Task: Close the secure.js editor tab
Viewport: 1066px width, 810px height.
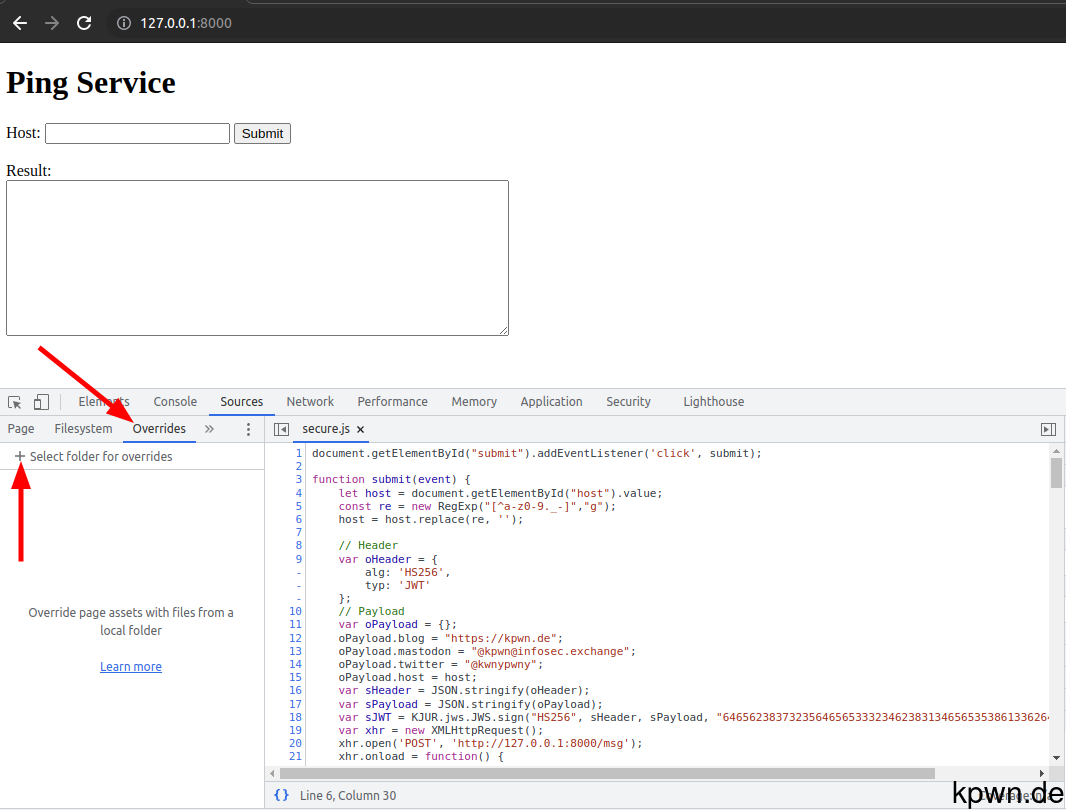Action: (360, 428)
